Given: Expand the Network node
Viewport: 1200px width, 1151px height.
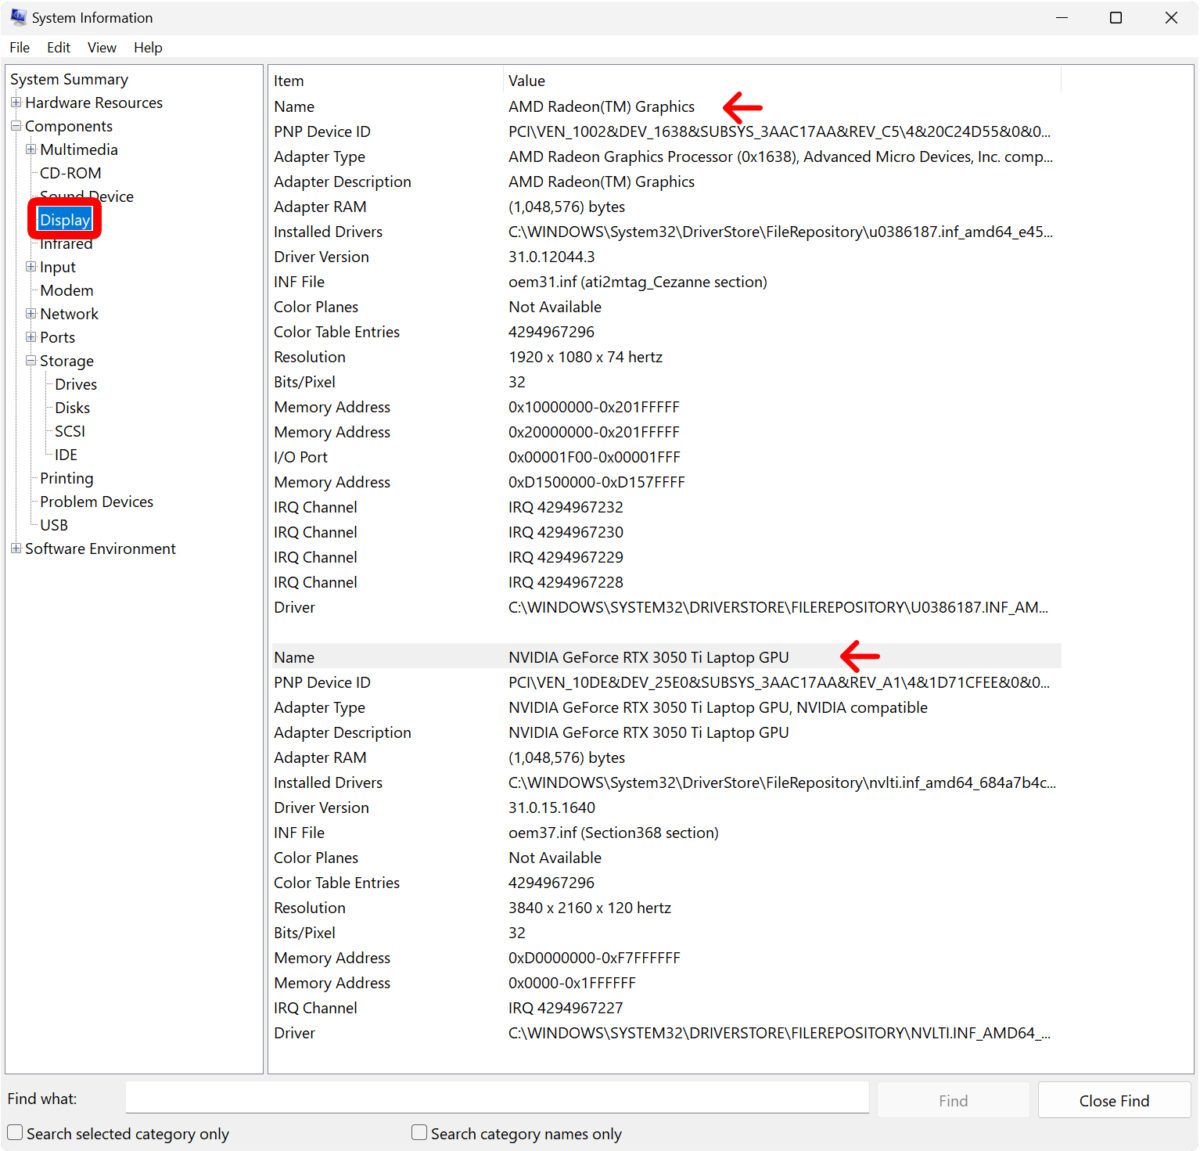Looking at the screenshot, I should (31, 313).
